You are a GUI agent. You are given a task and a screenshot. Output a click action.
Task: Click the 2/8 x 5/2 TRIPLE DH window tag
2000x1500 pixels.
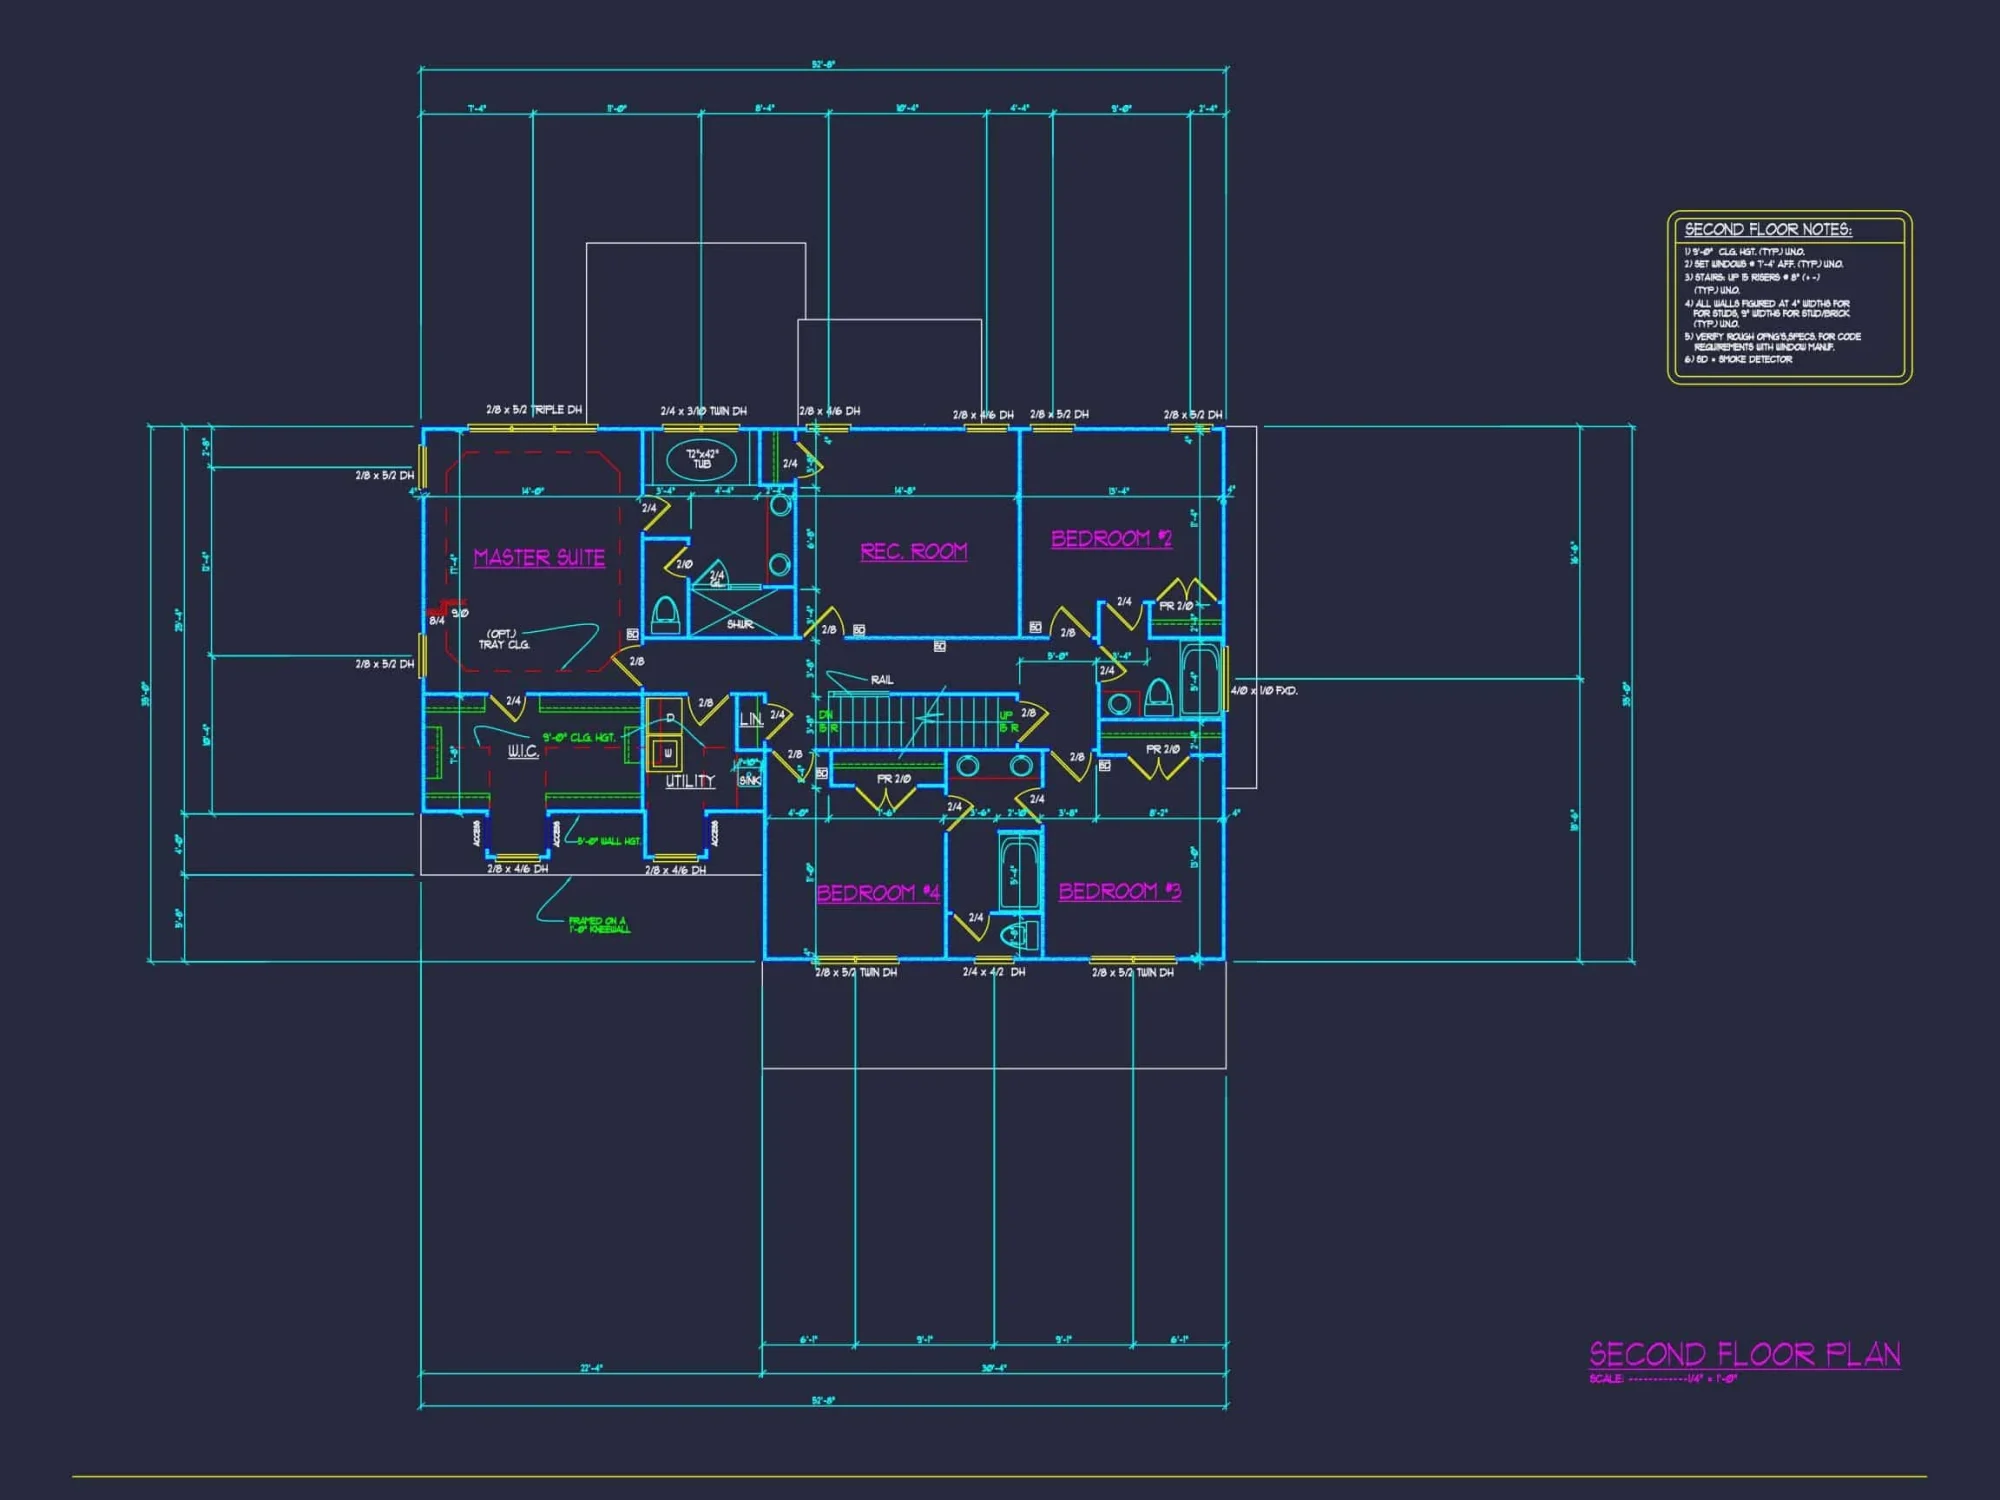(532, 408)
